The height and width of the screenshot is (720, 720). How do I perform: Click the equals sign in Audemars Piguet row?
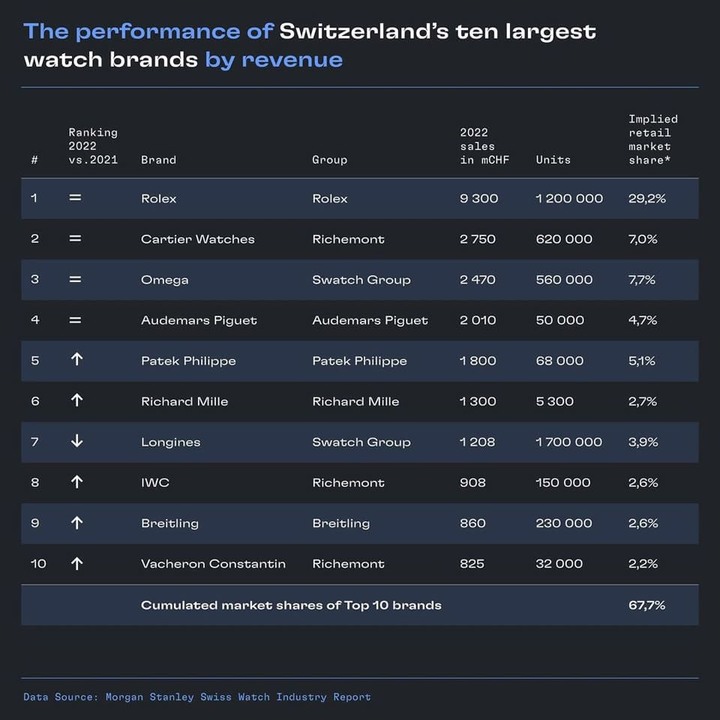tap(75, 320)
